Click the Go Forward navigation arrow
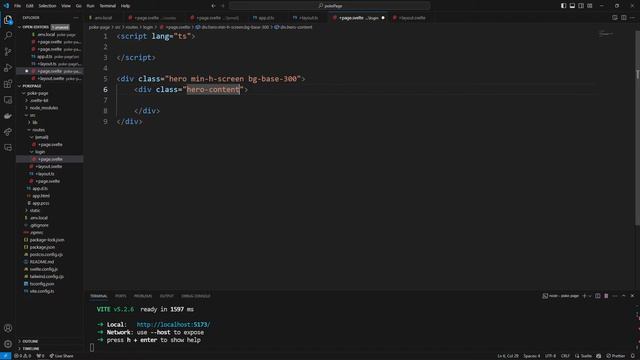 coord(223,6)
